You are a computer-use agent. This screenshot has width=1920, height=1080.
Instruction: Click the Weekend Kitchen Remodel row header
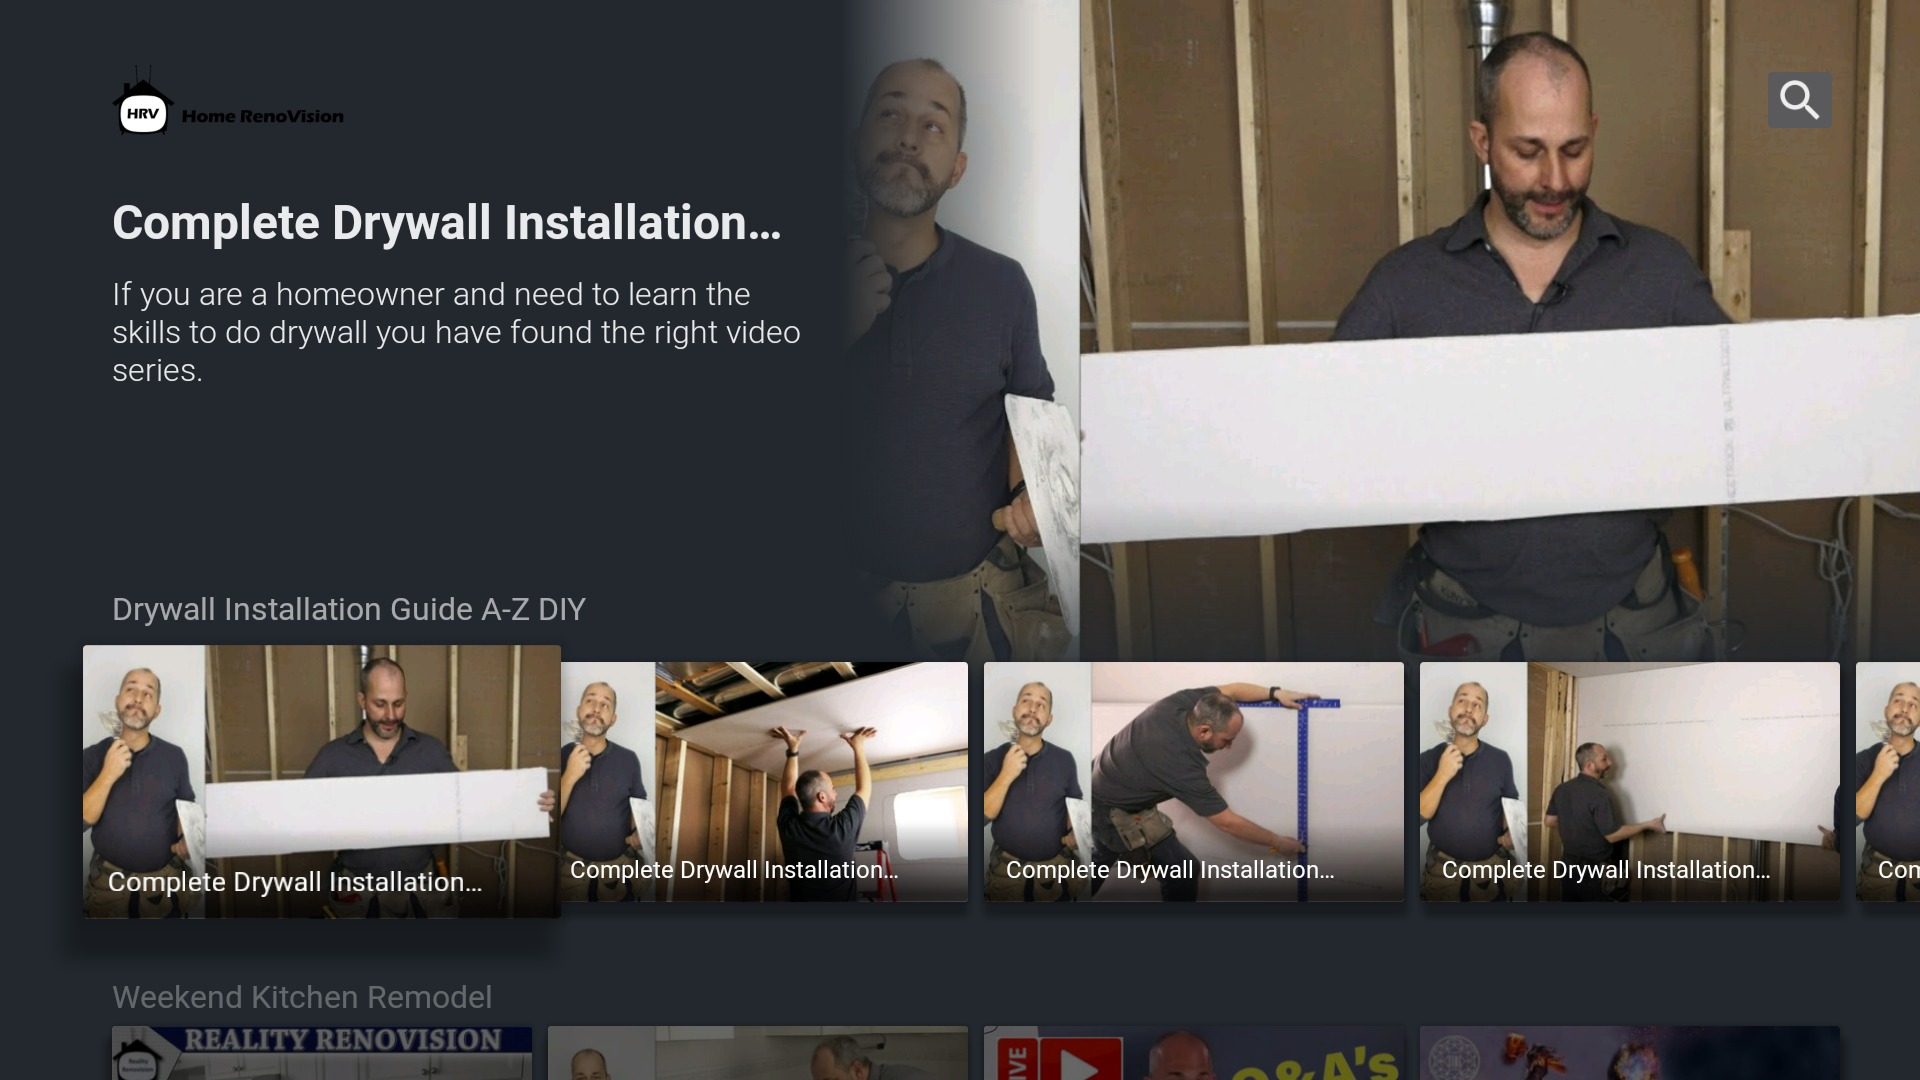[x=302, y=997]
